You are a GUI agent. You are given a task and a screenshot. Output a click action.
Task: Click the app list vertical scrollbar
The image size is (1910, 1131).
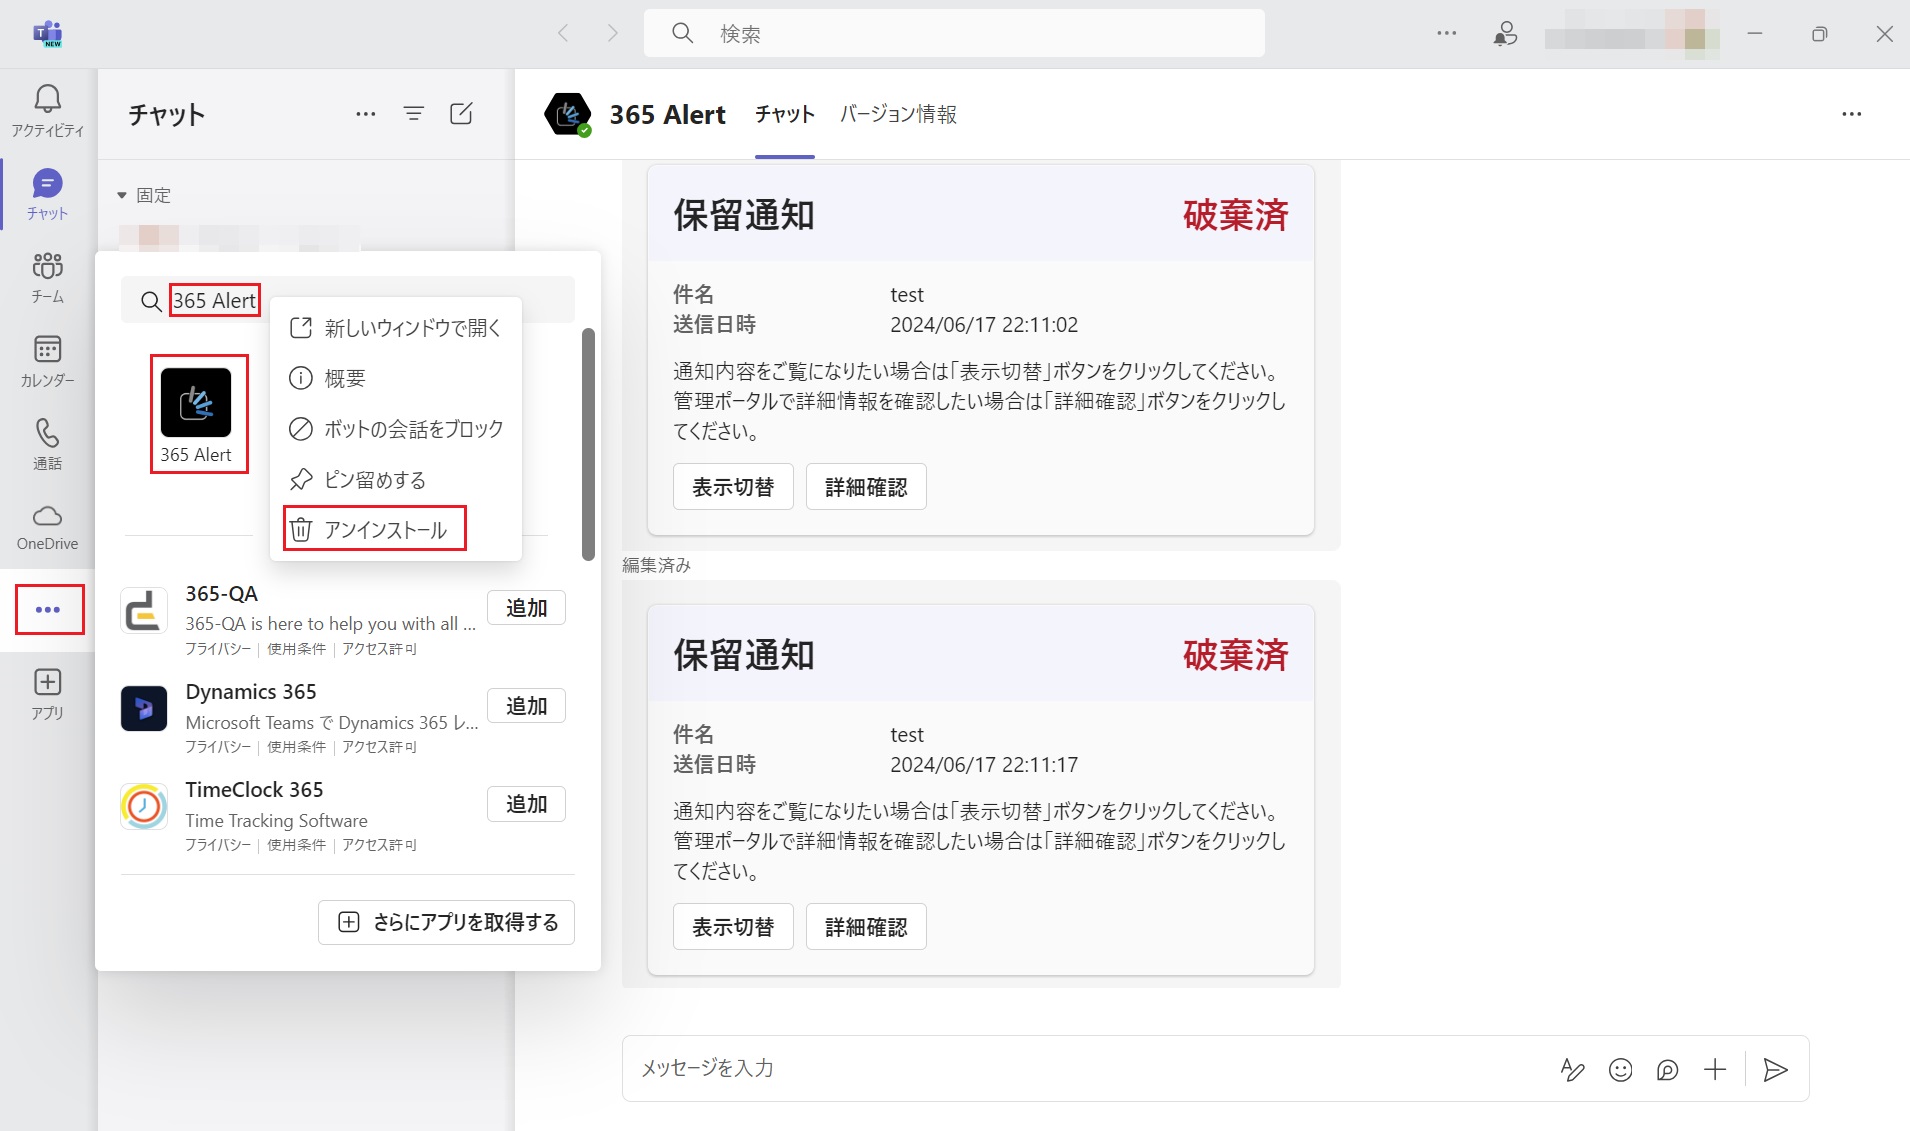click(589, 445)
